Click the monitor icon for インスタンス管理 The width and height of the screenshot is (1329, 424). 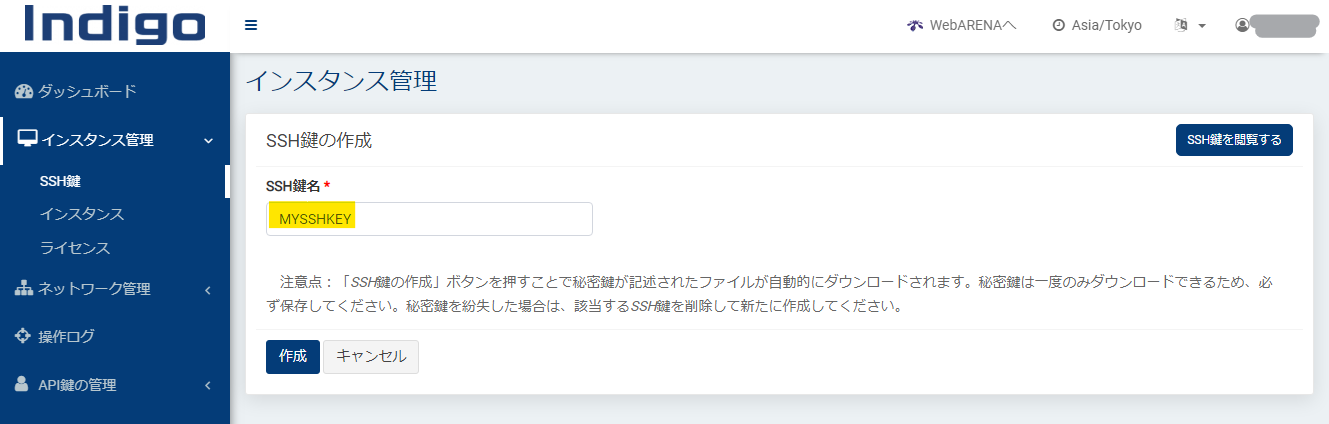(x=28, y=139)
